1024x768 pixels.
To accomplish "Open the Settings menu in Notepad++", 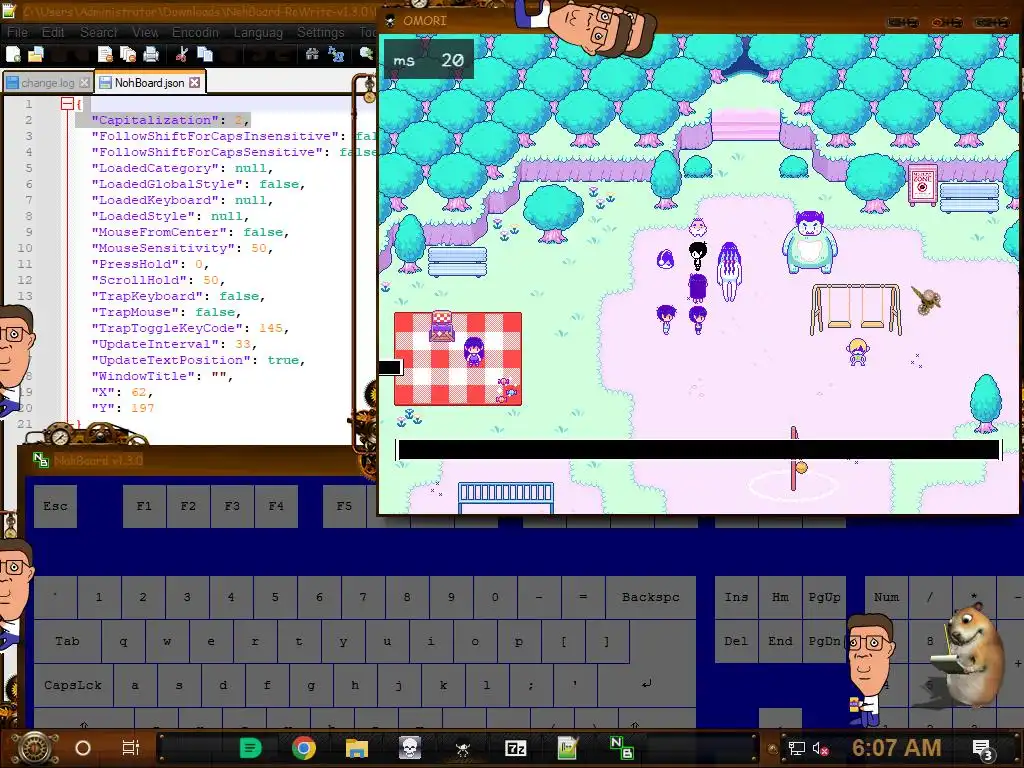I will (321, 32).
